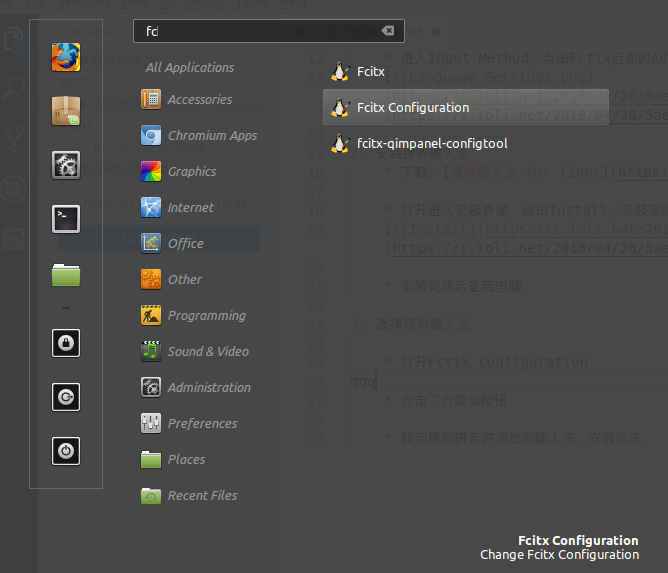Clear the search field with backspace icon

point(388,31)
